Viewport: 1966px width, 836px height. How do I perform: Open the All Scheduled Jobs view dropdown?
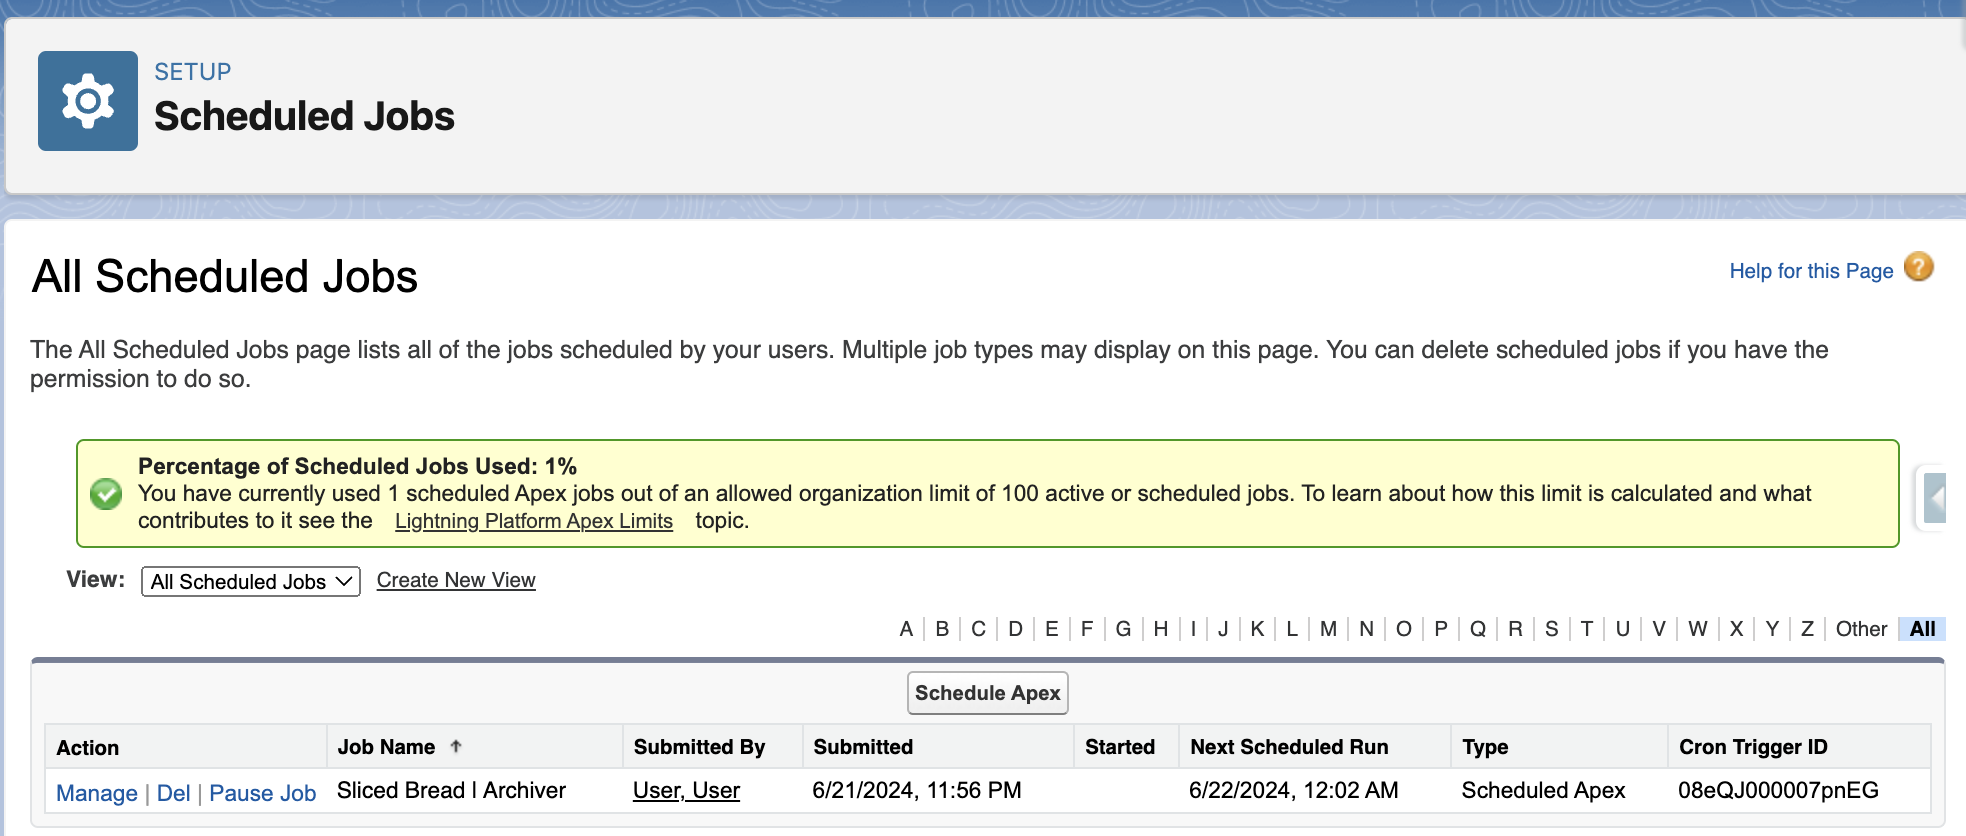251,581
